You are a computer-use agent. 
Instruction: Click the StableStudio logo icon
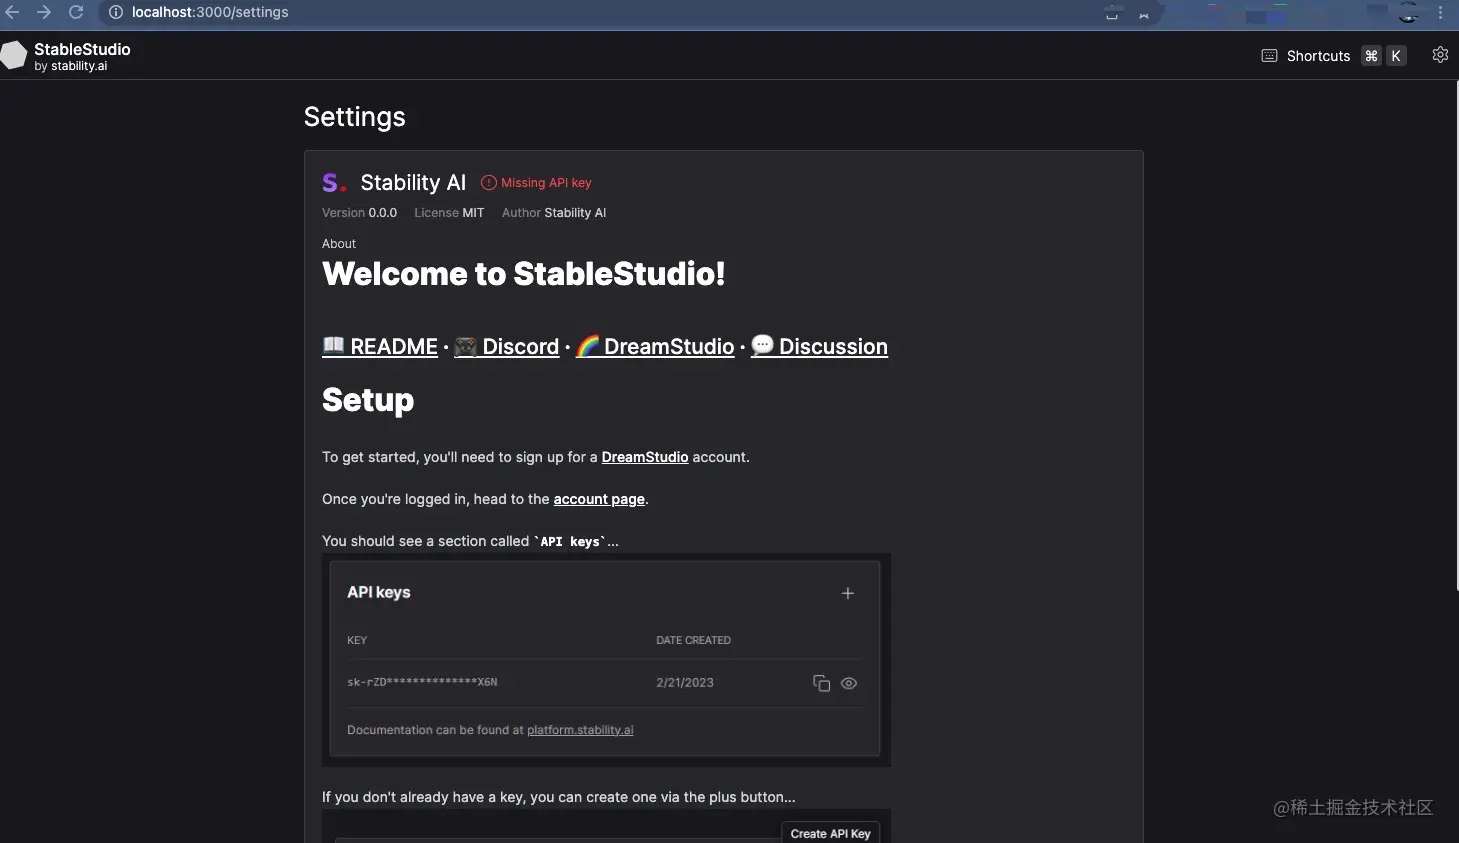(13, 56)
